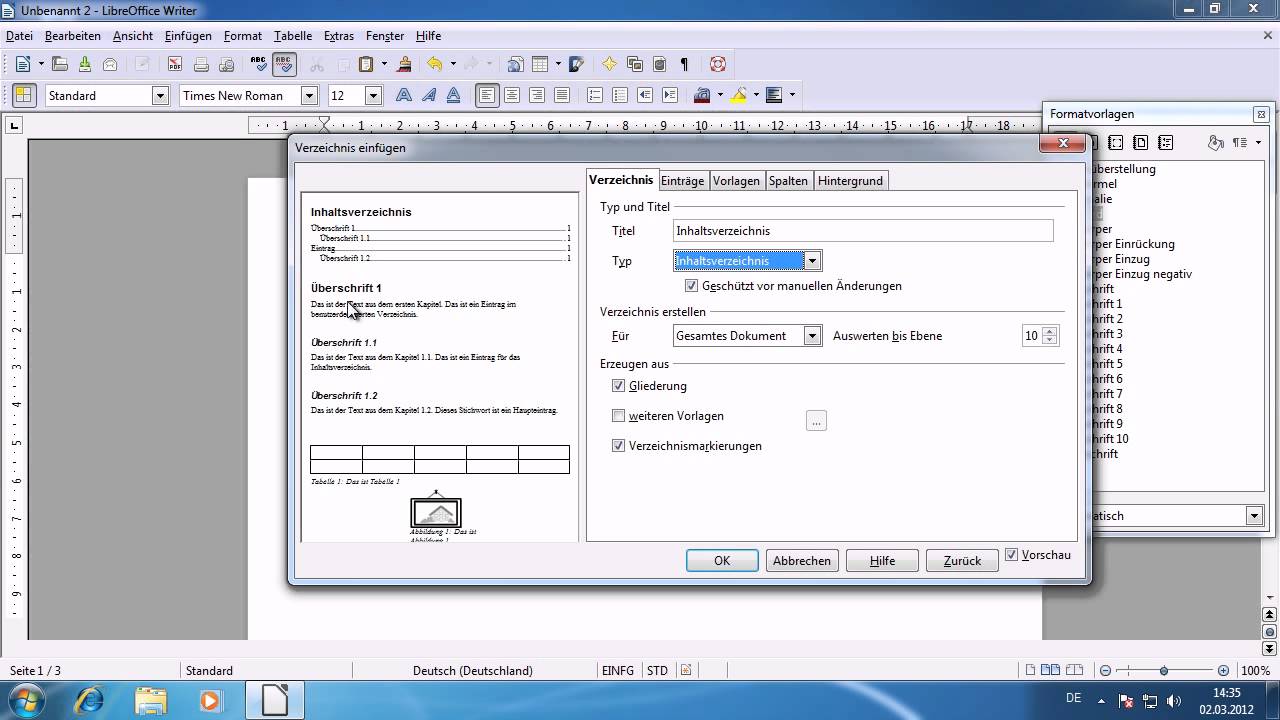The width and height of the screenshot is (1280, 720).
Task: Click the Open file toolbar icon
Action: point(60,64)
